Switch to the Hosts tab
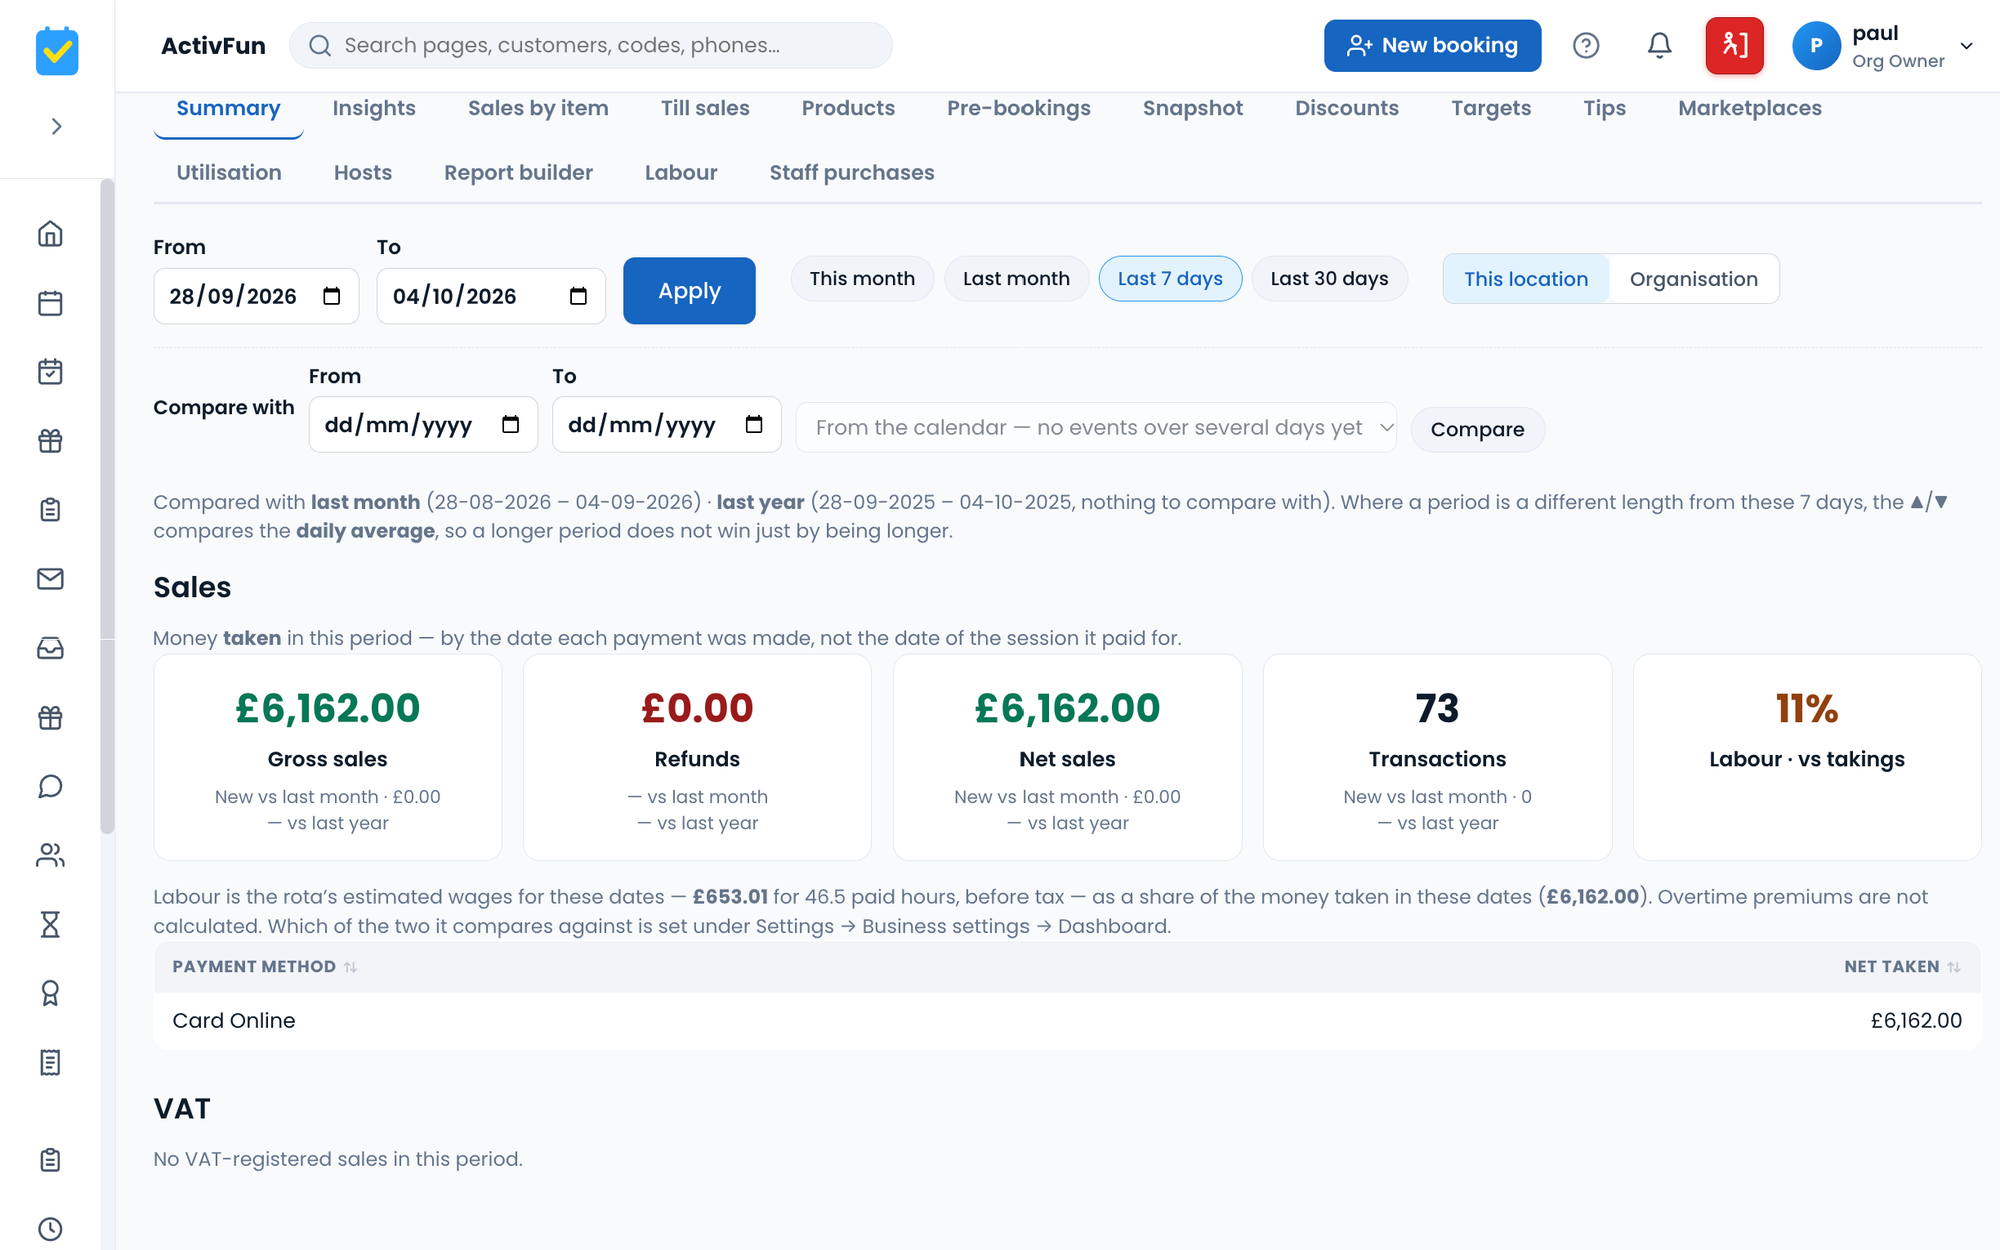 (363, 172)
